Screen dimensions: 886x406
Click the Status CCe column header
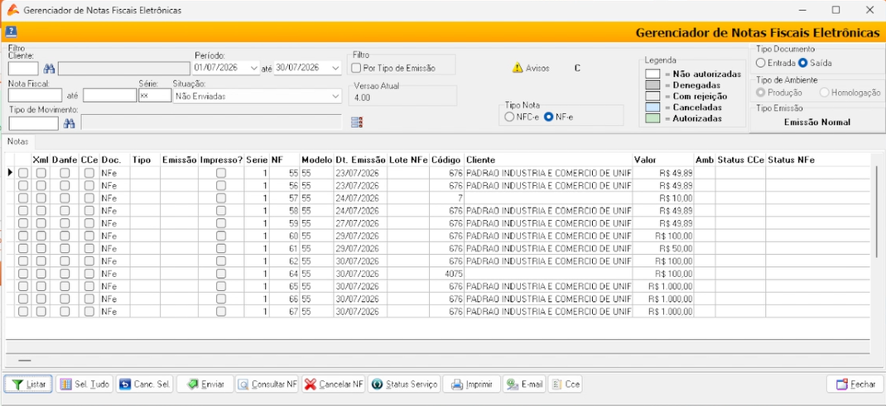(741, 160)
